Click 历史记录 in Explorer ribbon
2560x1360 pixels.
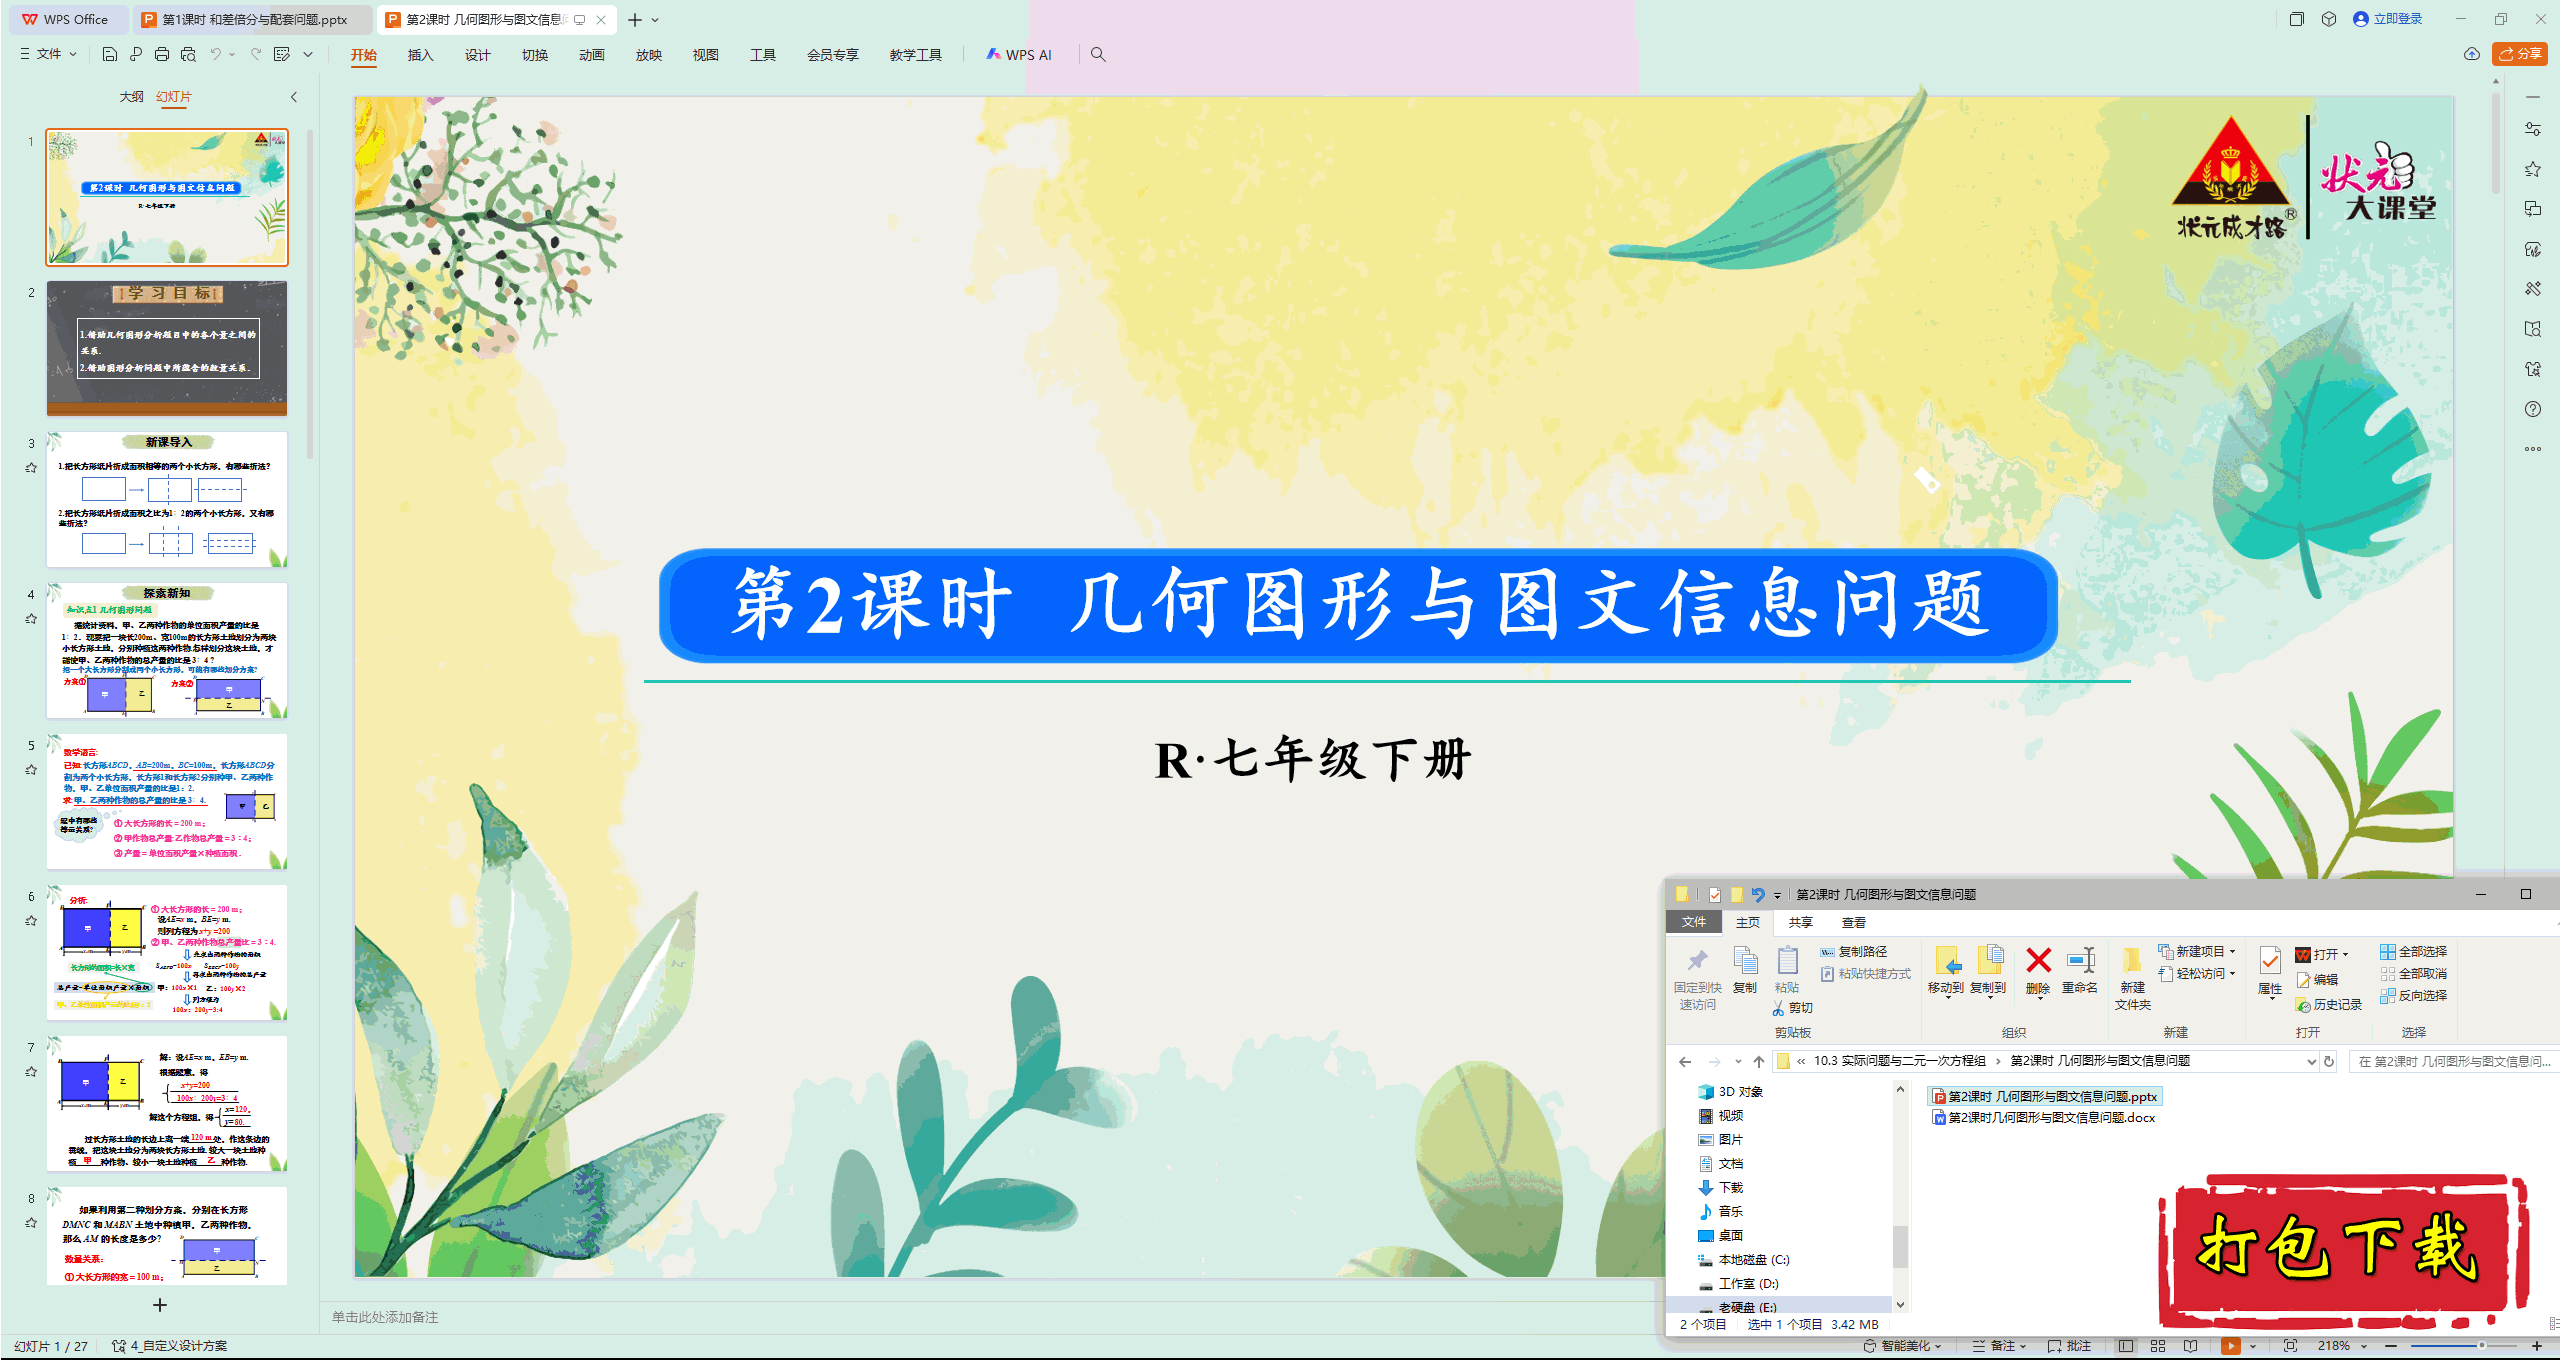click(2328, 1004)
